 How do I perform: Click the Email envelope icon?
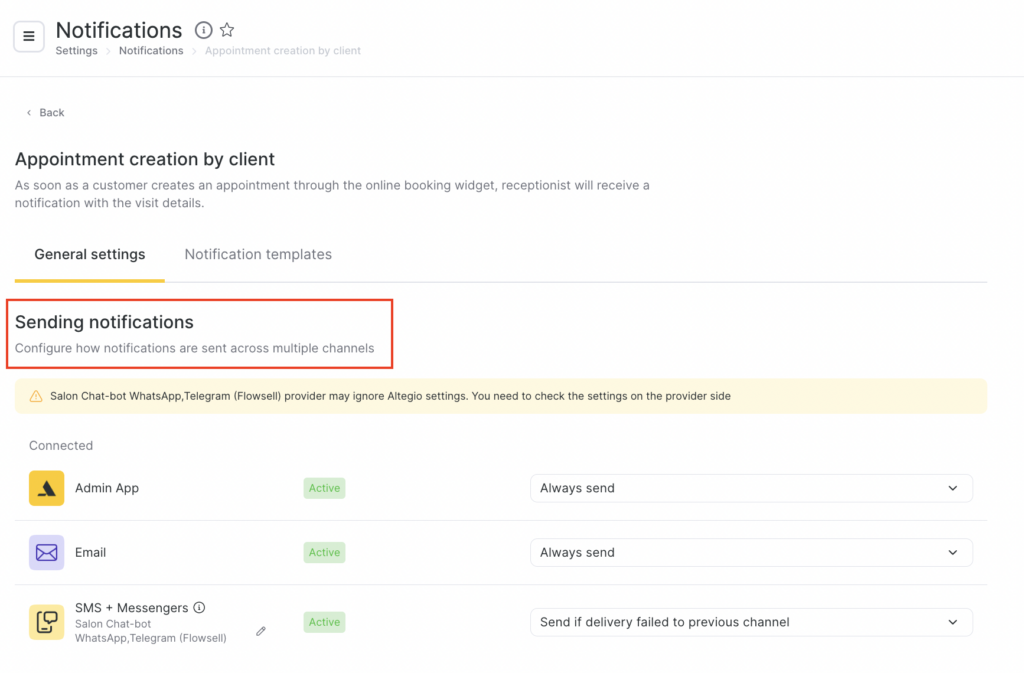(46, 552)
